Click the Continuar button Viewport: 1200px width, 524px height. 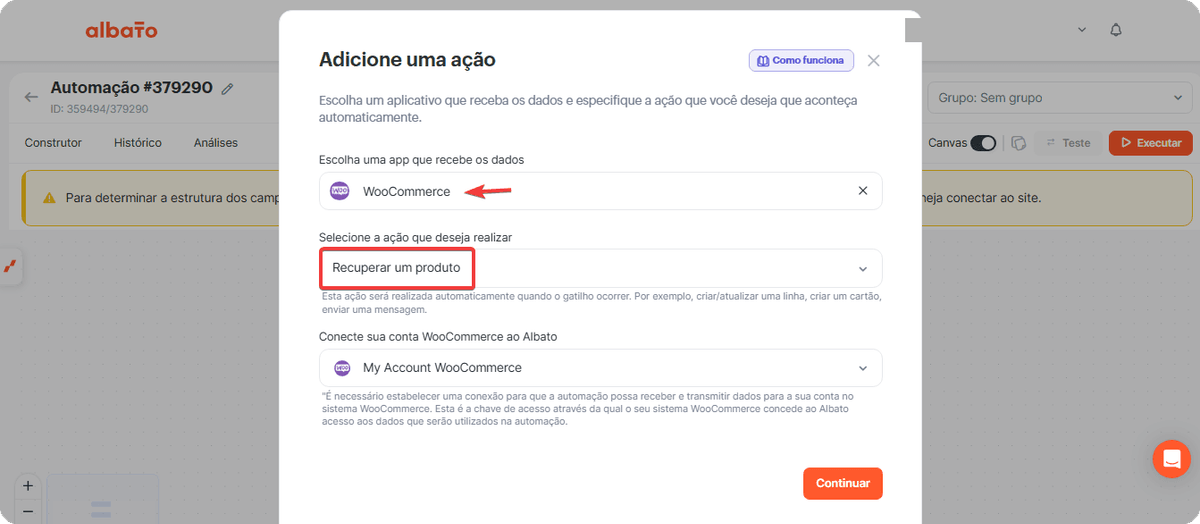tap(843, 483)
